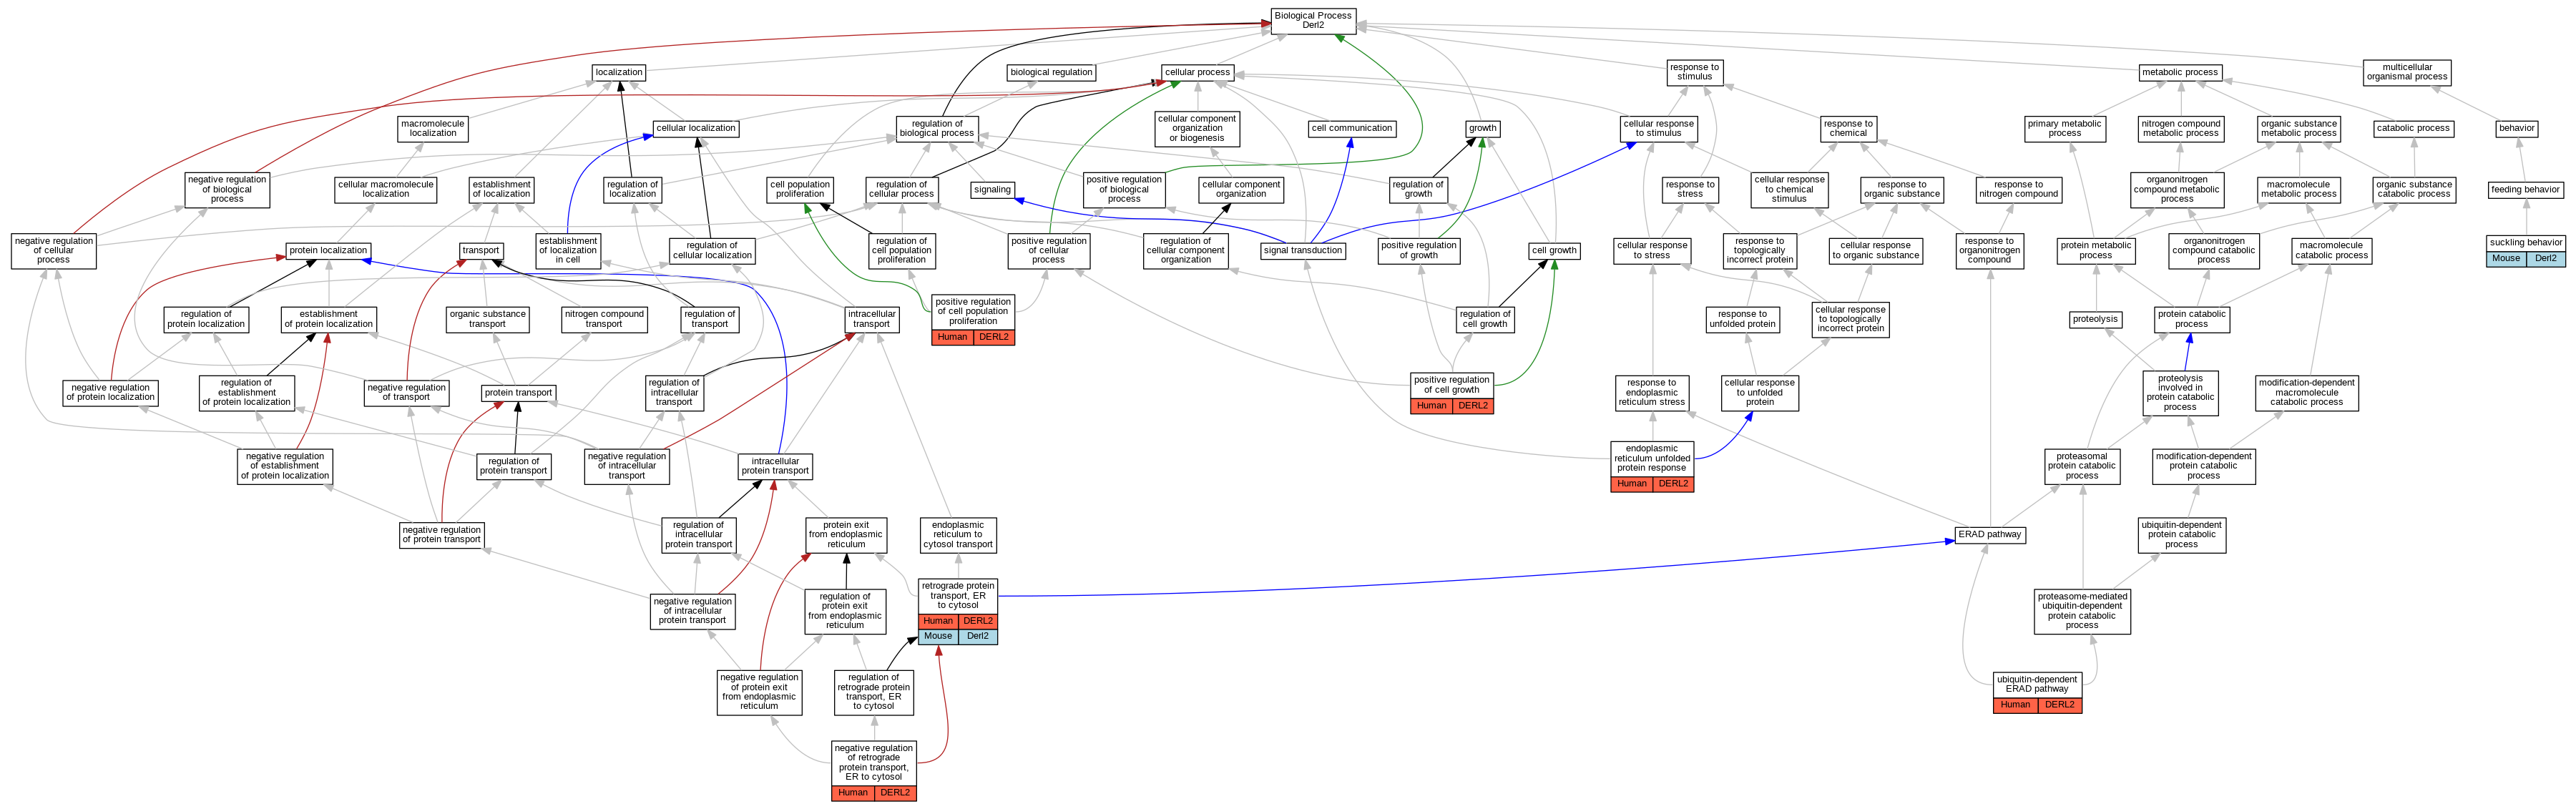Select the ubiquitin-dependent ERAD pathway node
2576x809 pixels.
coord(2037,684)
